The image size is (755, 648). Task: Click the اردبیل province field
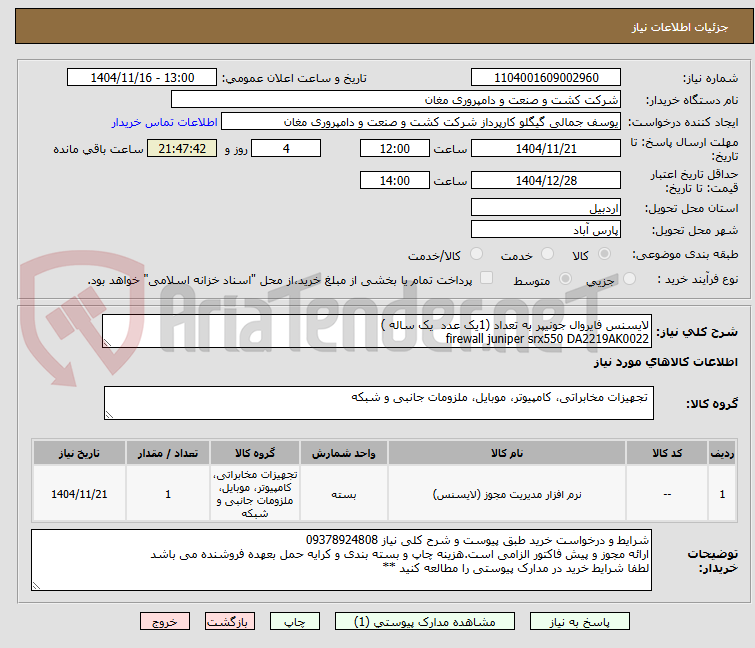546,207
